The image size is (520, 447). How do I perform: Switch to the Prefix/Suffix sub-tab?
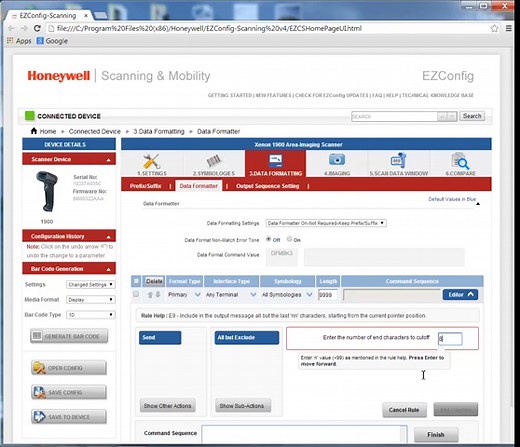click(146, 186)
